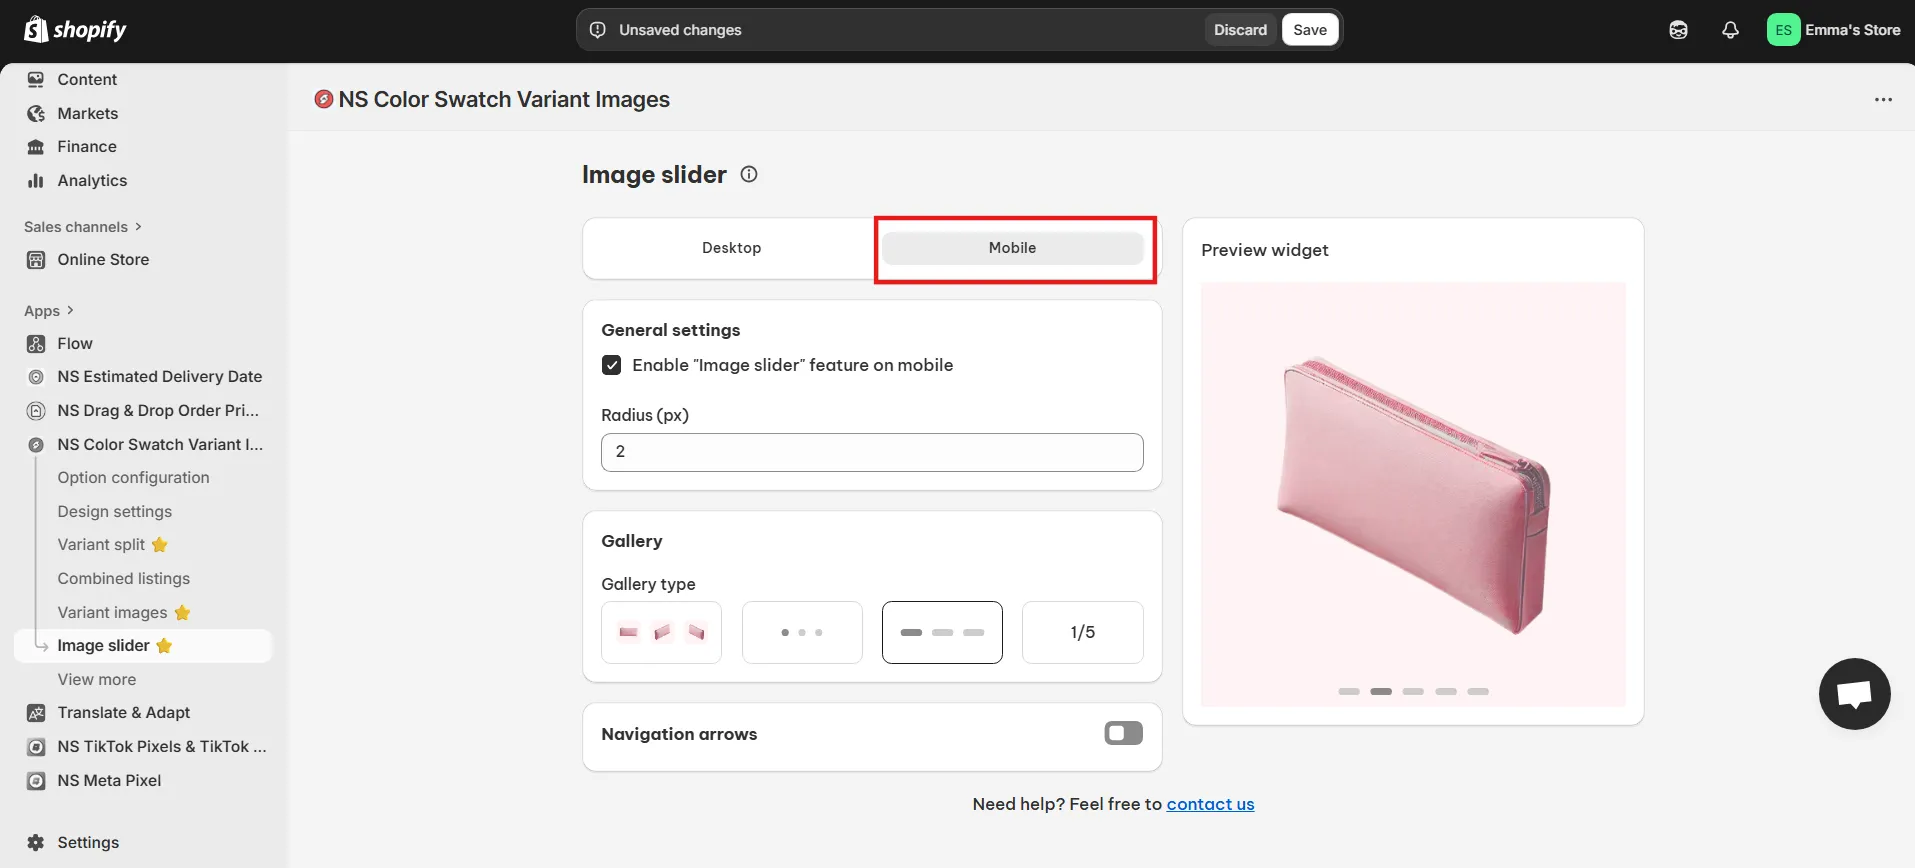The width and height of the screenshot is (1915, 868).
Task: Select the dots gallery type
Action: (x=802, y=632)
